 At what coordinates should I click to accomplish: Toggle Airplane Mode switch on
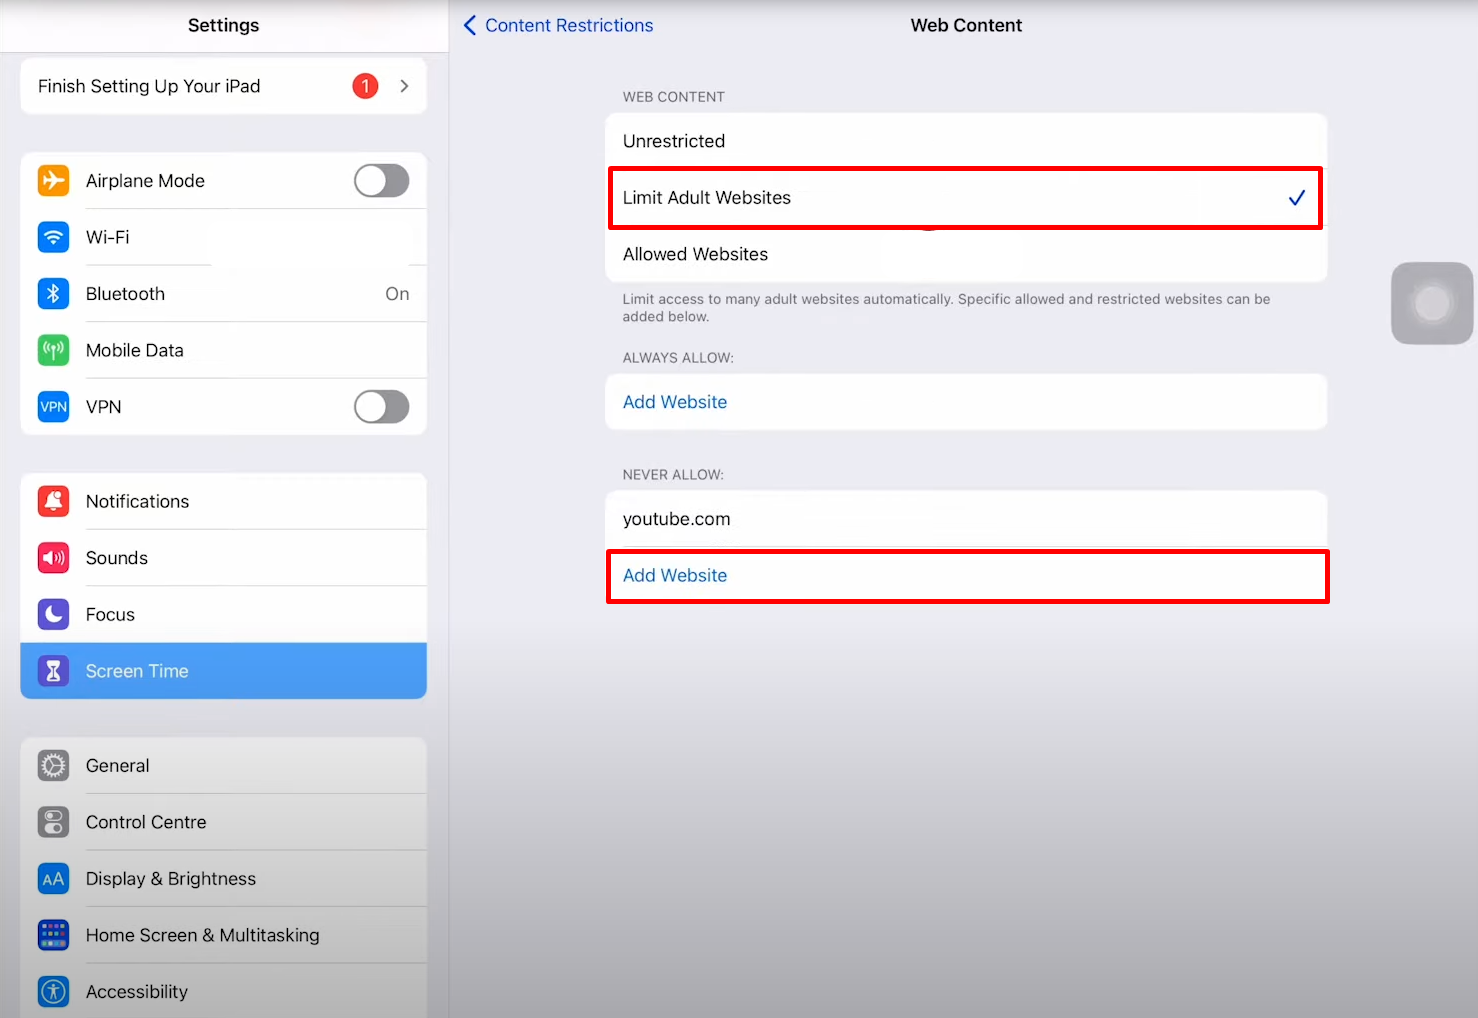[x=381, y=181]
